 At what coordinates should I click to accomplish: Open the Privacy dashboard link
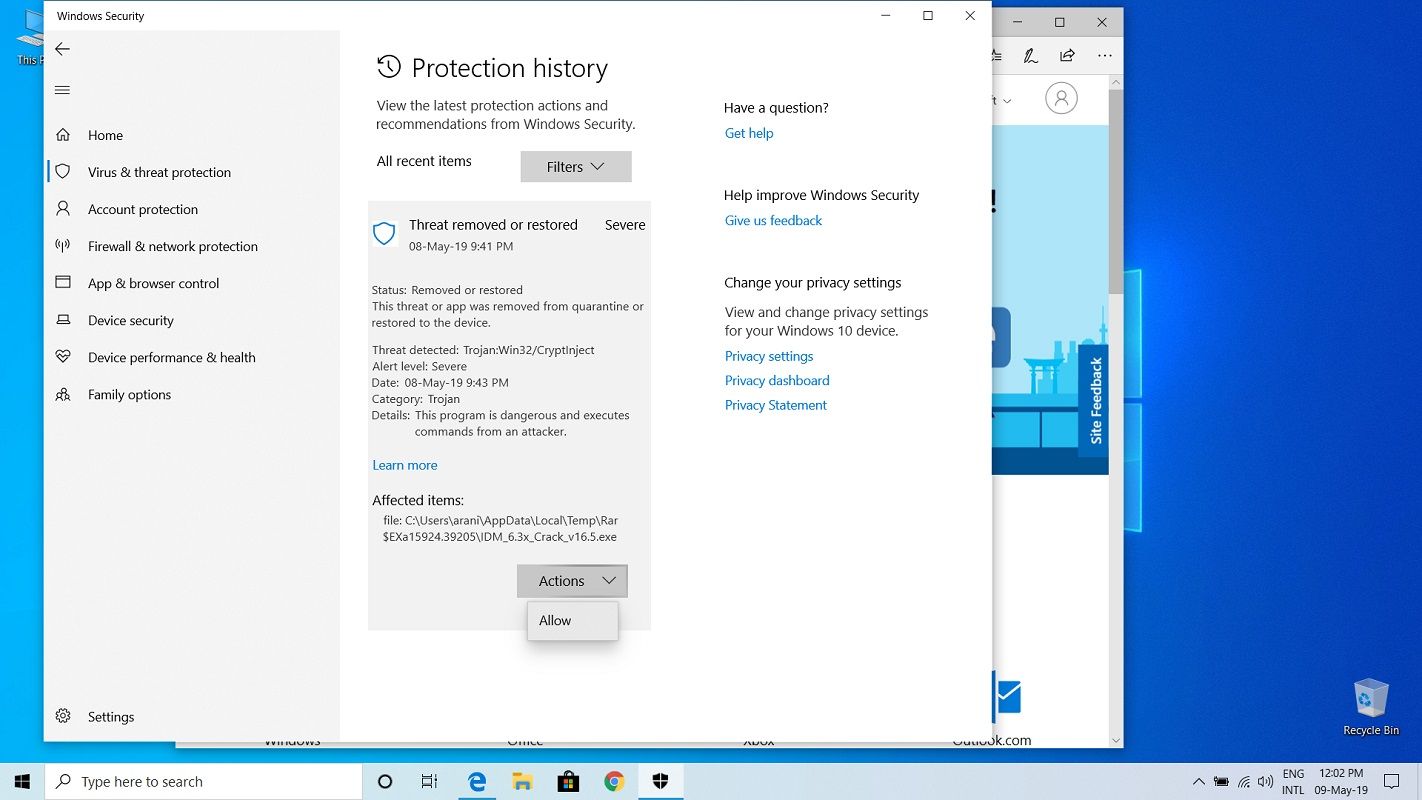[777, 380]
